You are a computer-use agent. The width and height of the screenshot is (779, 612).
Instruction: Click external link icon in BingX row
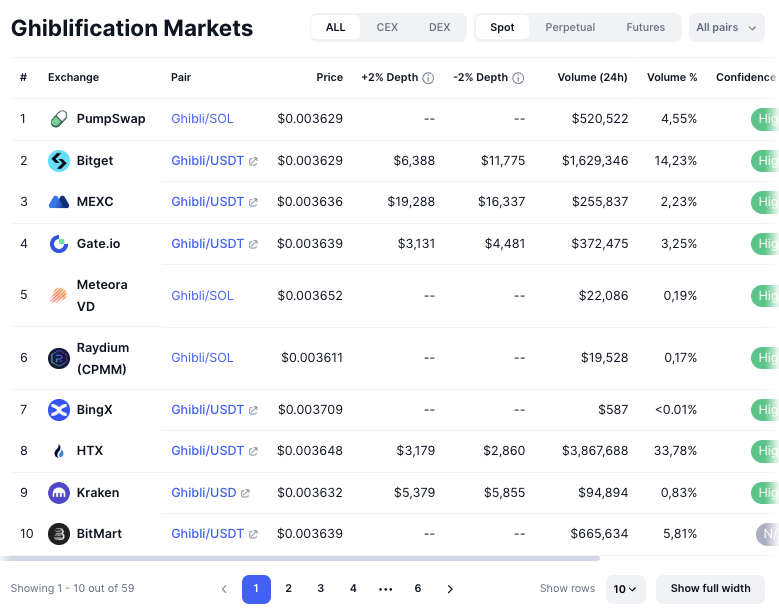click(253, 410)
